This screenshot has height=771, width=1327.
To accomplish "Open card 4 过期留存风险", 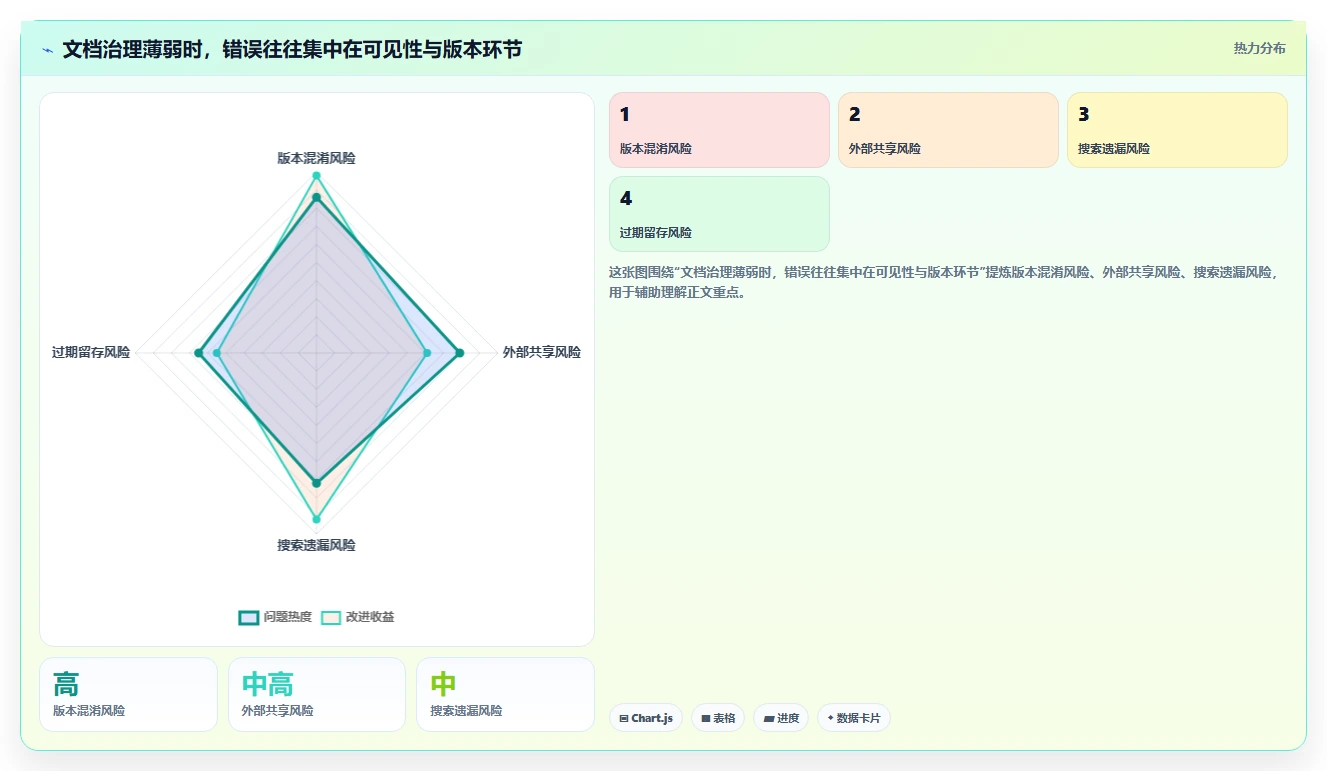I will click(719, 214).
